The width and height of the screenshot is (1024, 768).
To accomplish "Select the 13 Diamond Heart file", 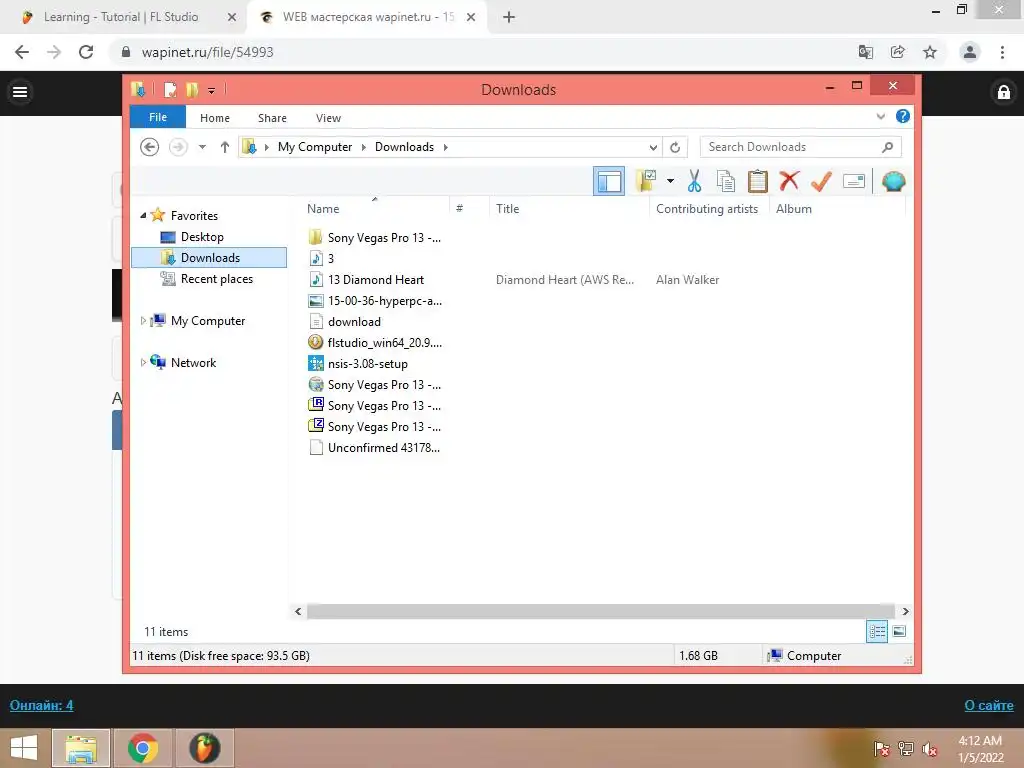I will click(366, 280).
